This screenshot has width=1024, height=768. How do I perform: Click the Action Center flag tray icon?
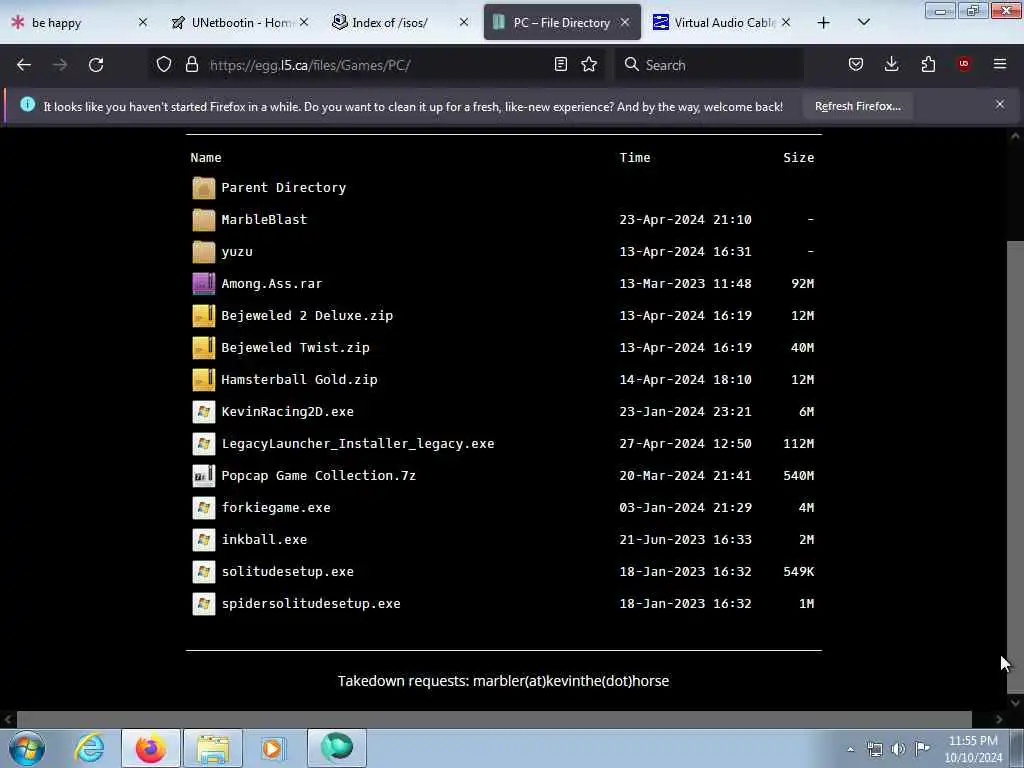coord(922,748)
